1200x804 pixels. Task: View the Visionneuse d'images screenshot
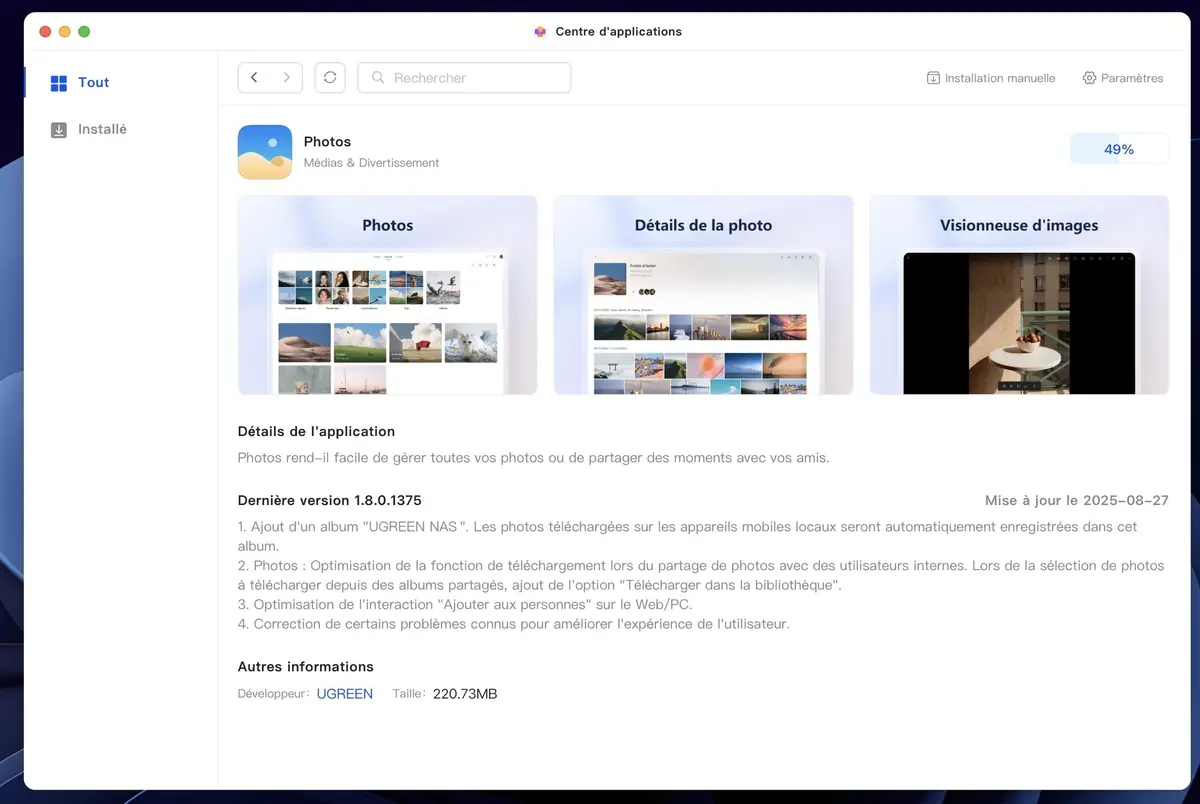tap(1019, 295)
